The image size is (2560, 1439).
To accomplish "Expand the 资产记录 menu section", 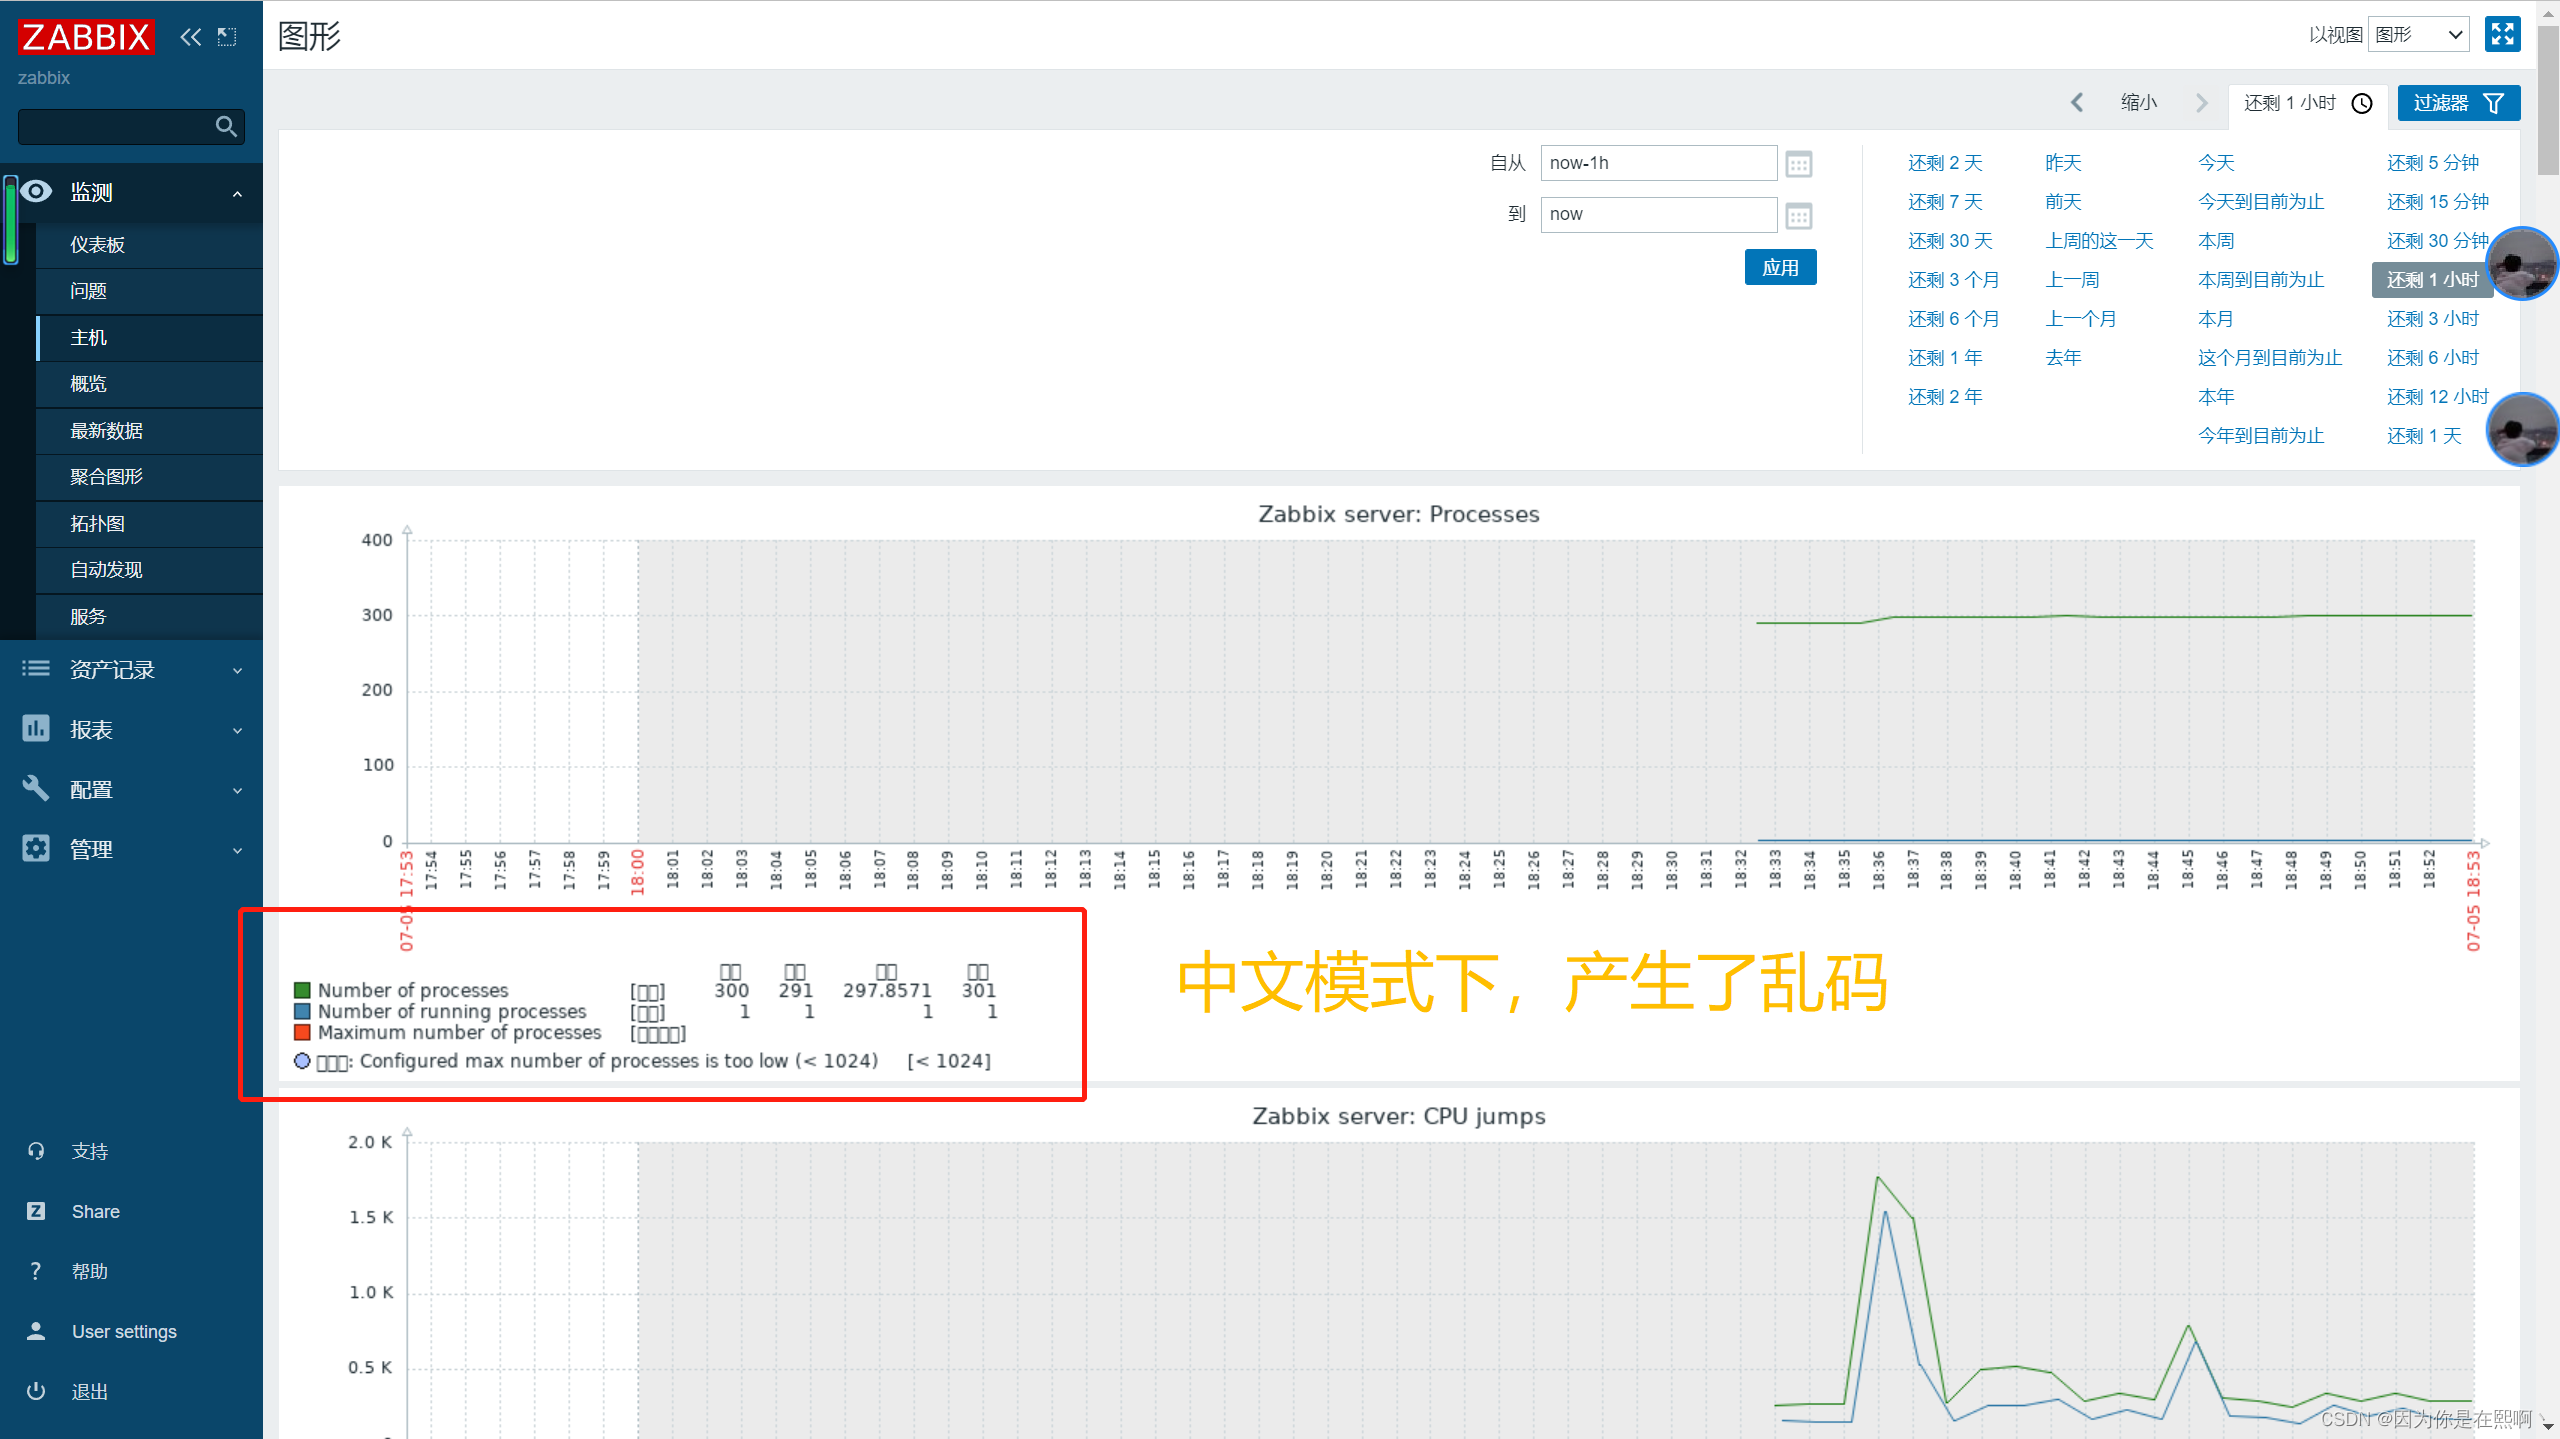I will click(237, 670).
